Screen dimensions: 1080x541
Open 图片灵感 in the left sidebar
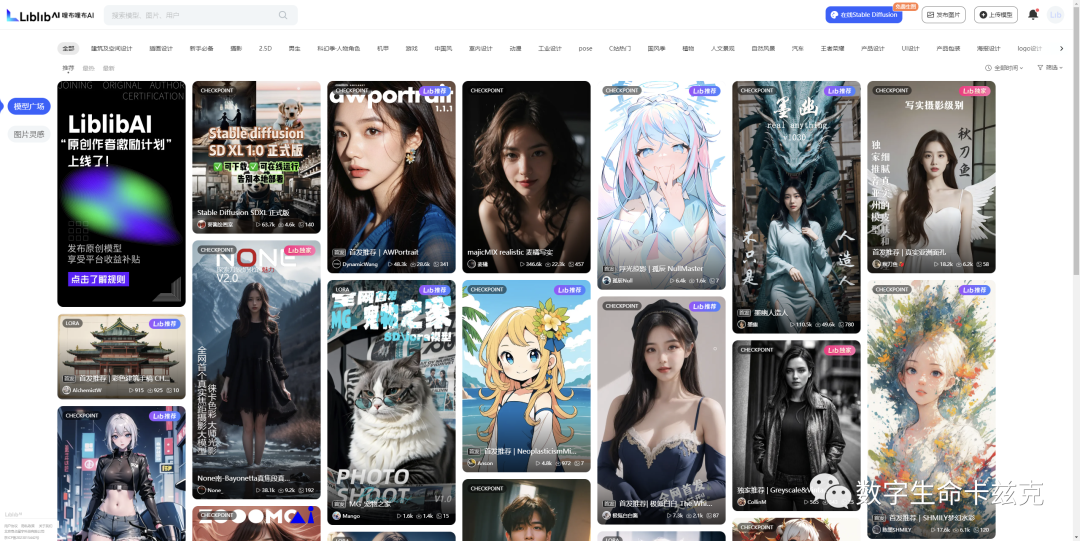coord(30,134)
